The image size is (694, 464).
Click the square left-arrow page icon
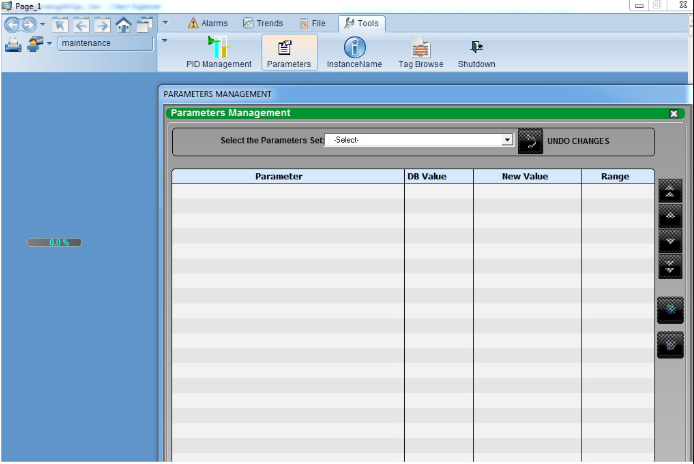[81, 25]
